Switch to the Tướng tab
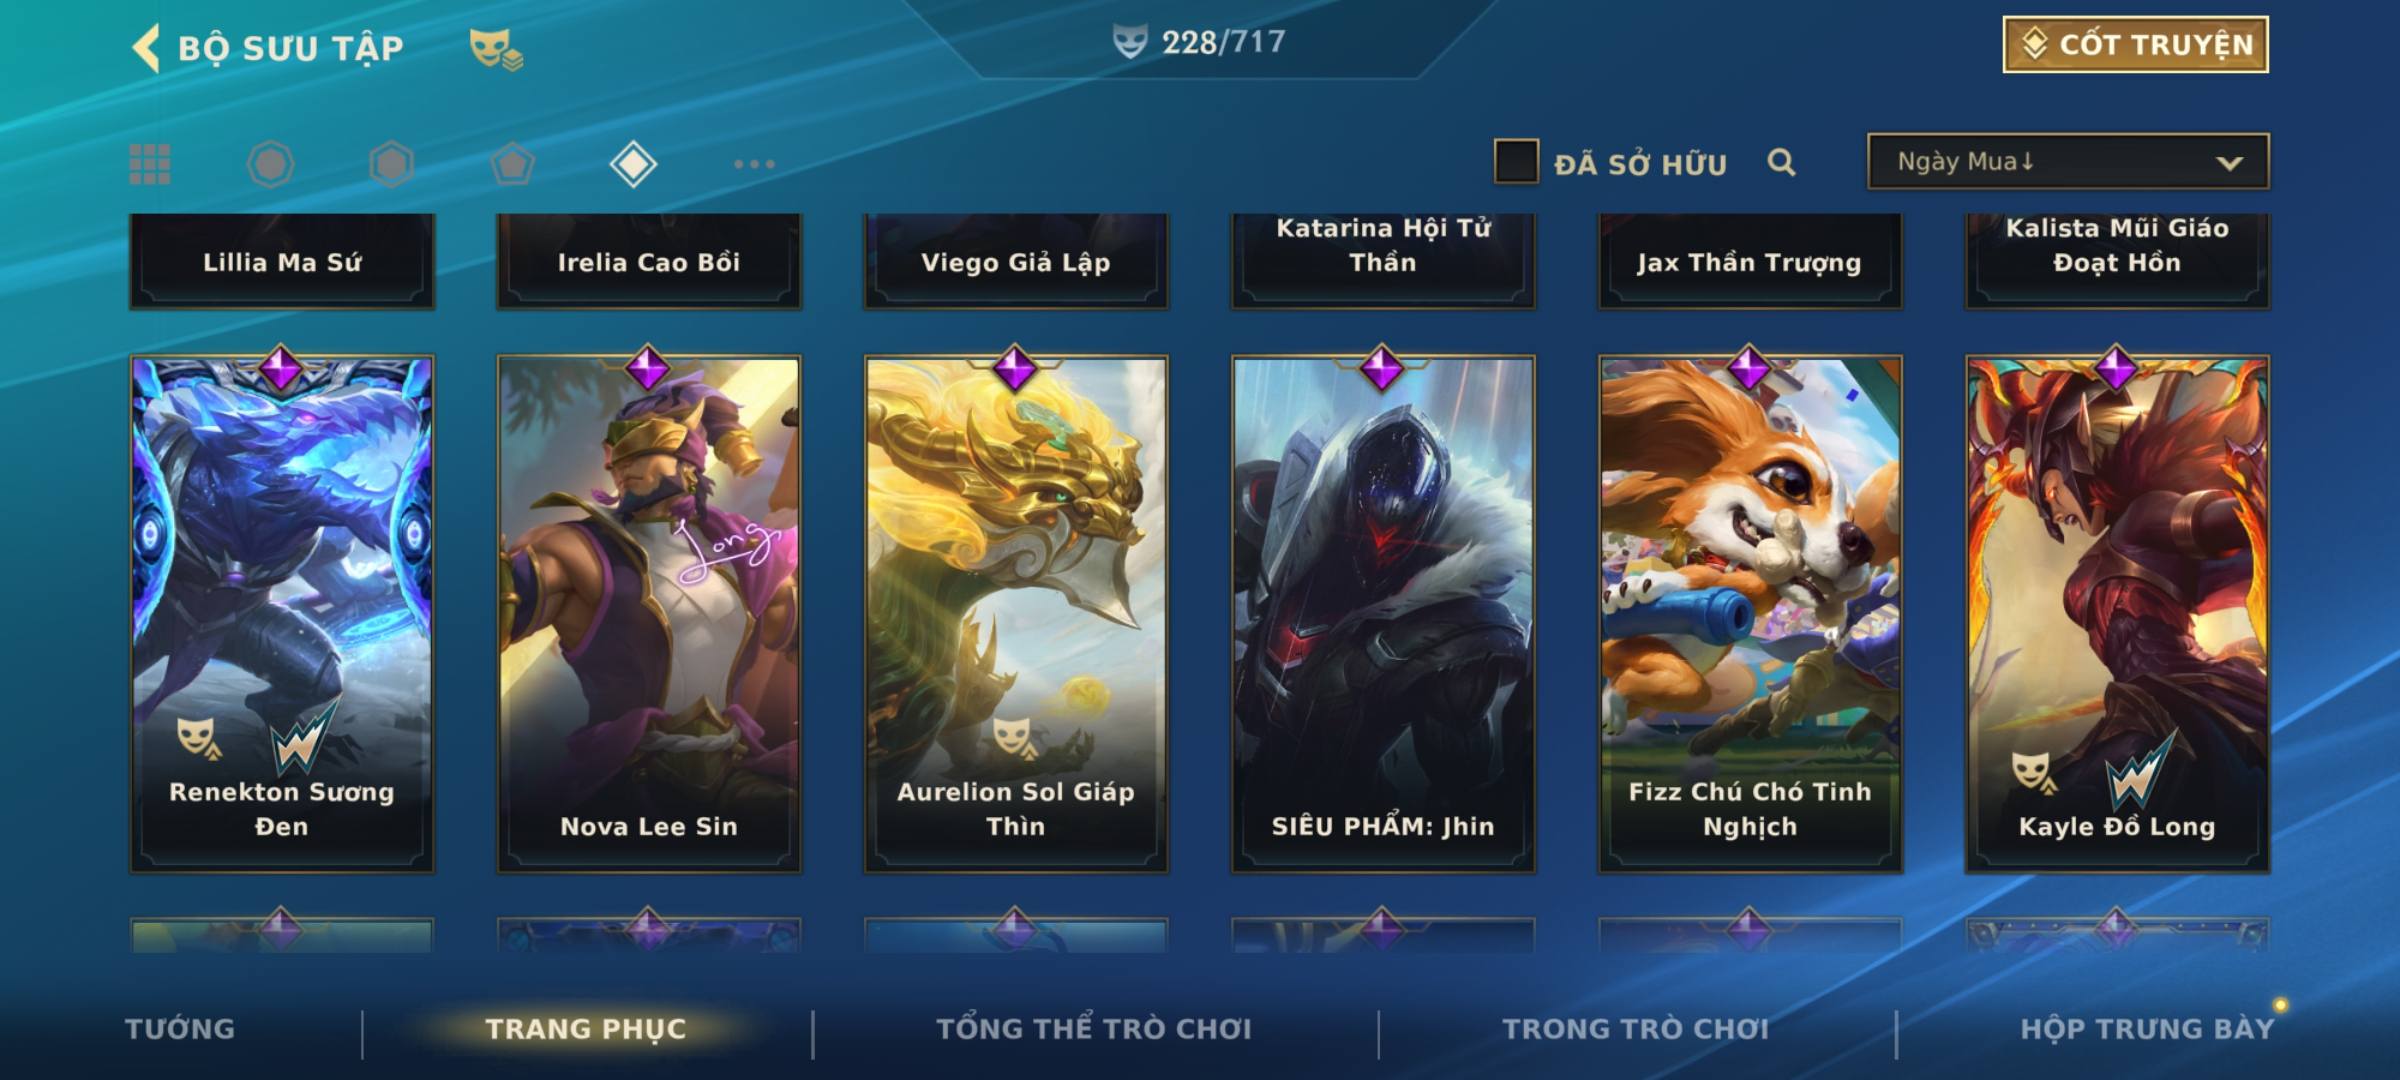The image size is (2400, 1080). (x=180, y=1029)
